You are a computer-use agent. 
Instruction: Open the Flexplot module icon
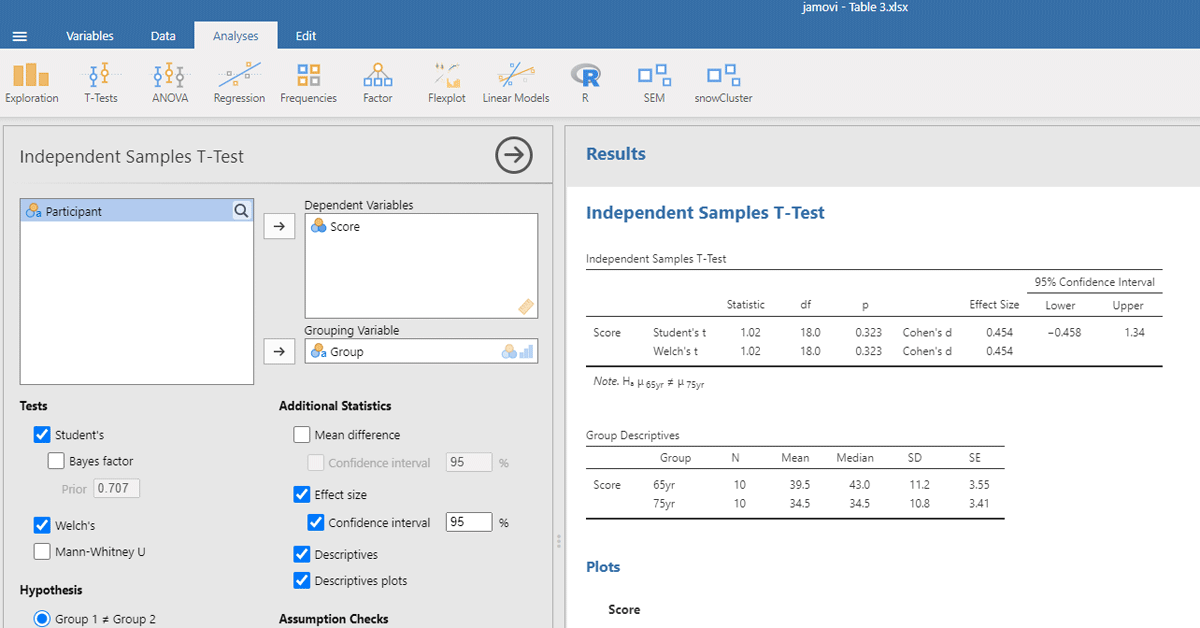tap(446, 82)
